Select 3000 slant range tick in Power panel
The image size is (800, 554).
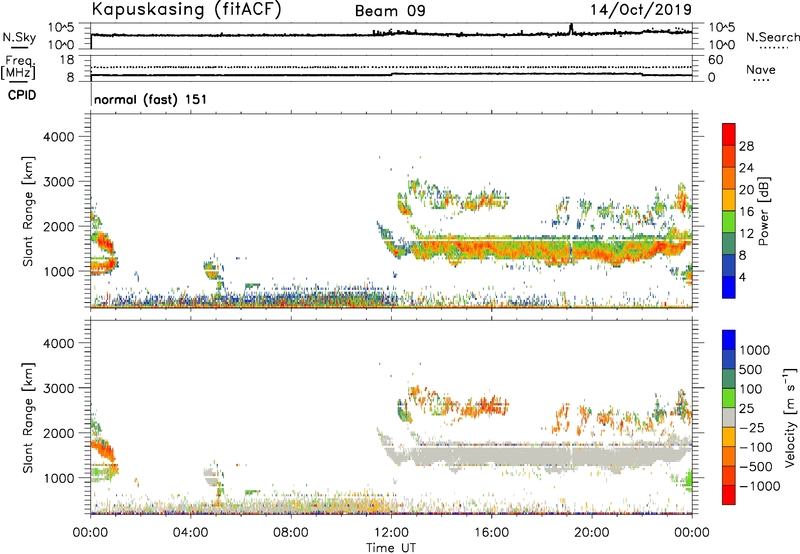[x=58, y=182]
